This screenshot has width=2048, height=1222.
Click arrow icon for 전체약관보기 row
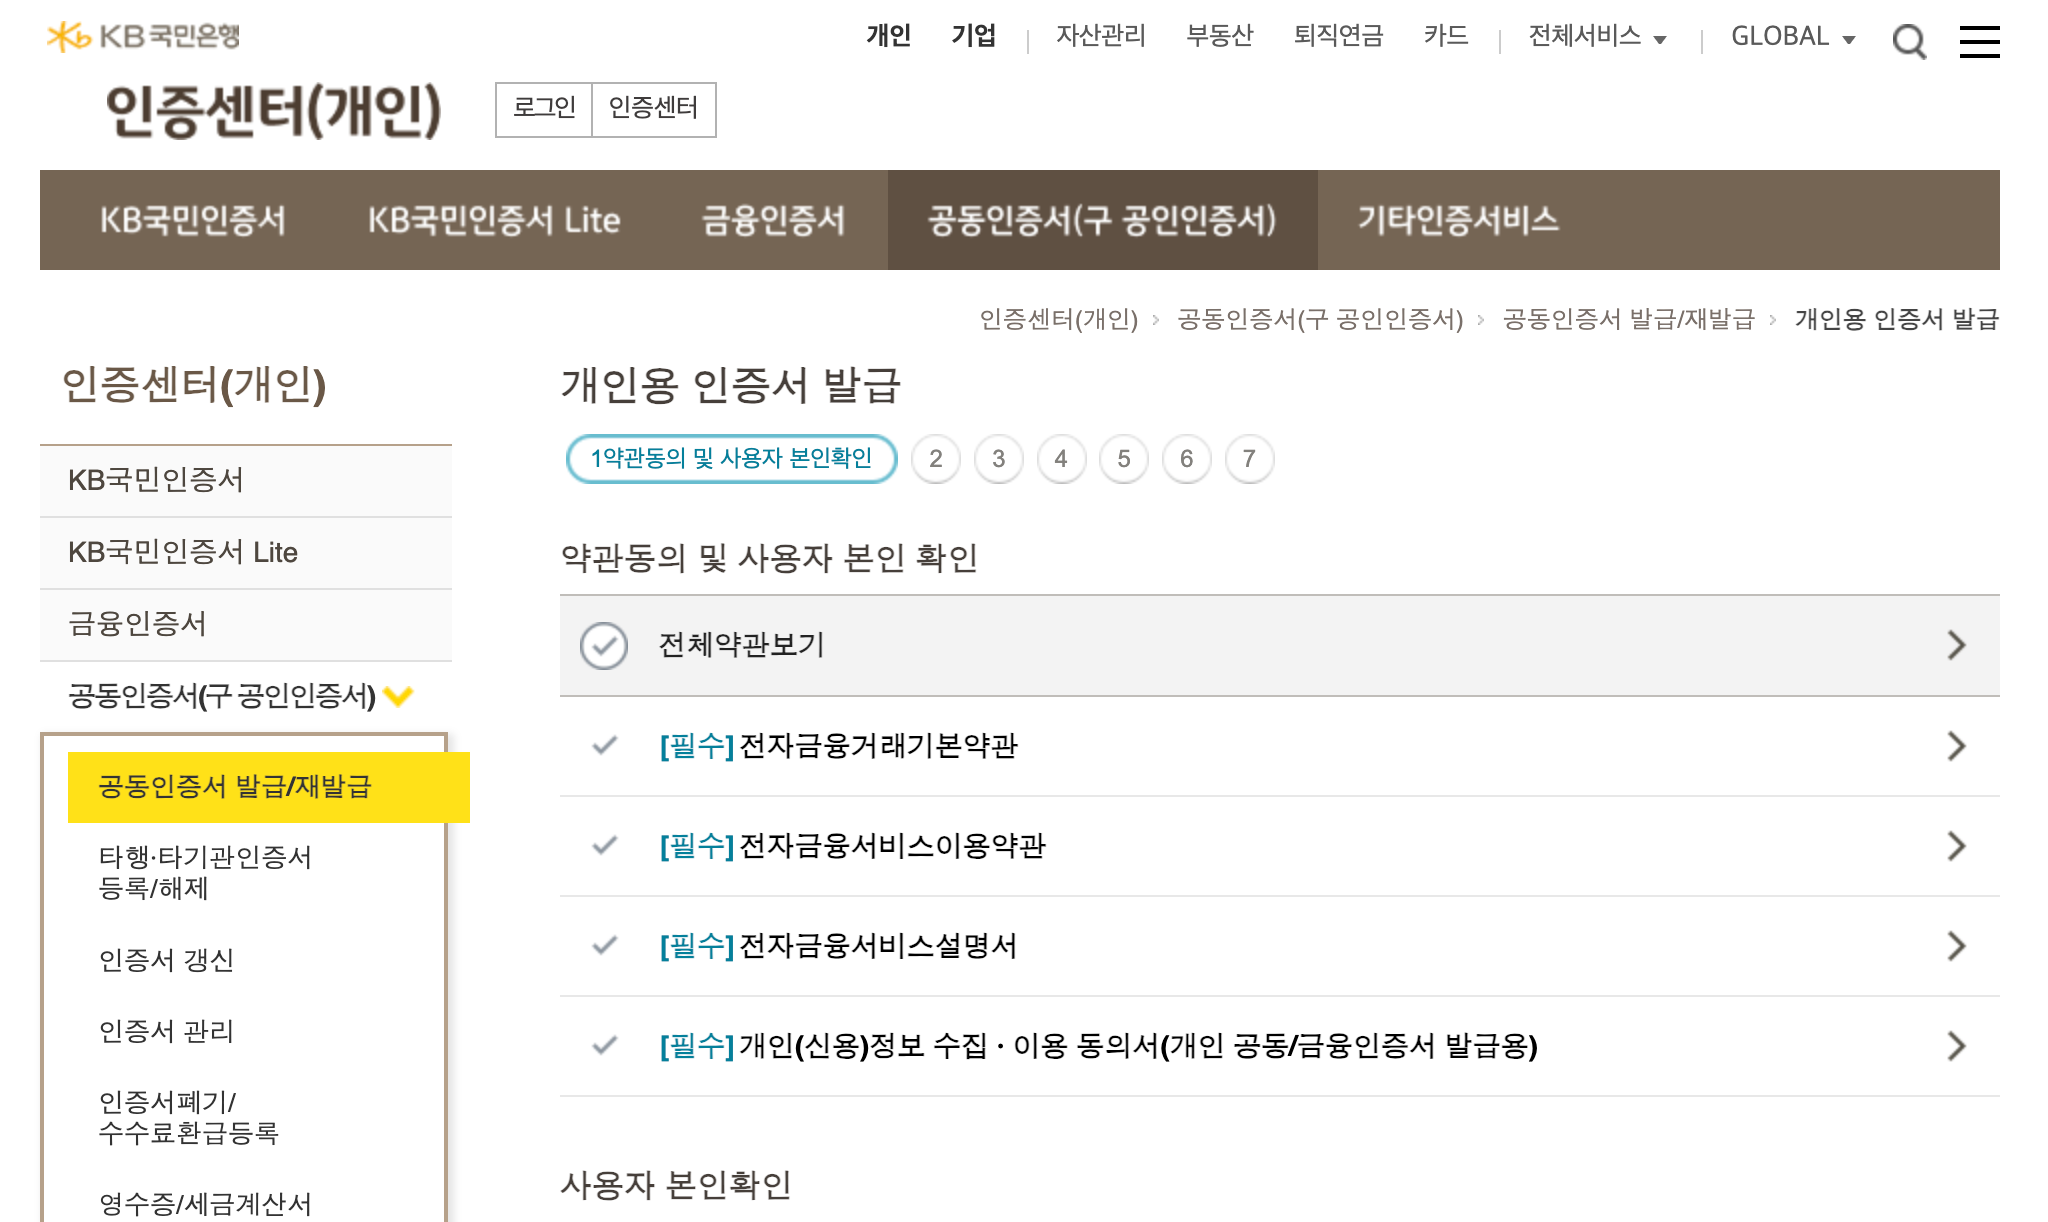click(1957, 645)
